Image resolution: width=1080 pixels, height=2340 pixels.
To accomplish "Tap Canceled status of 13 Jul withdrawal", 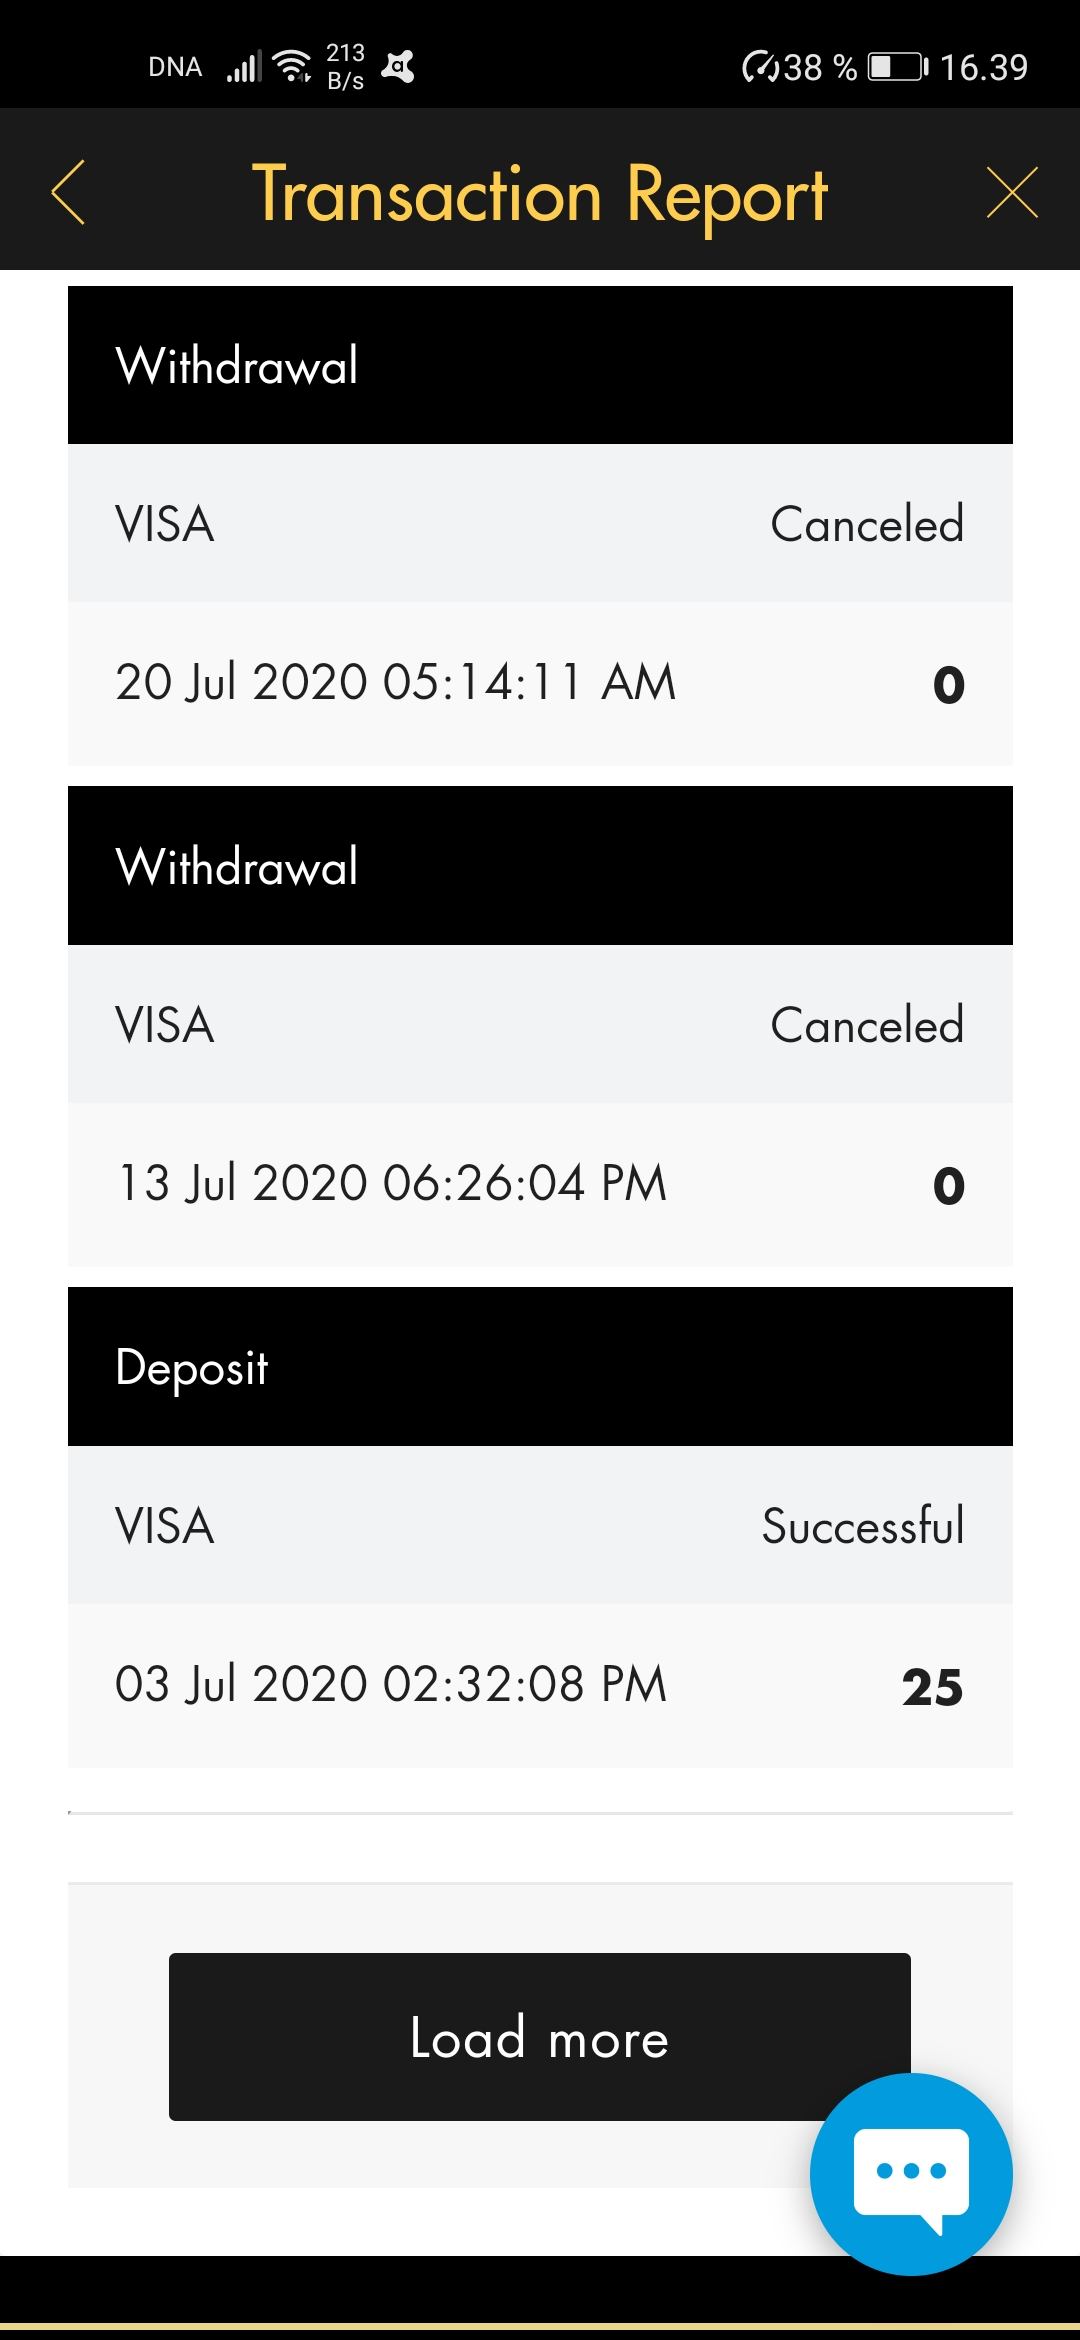I will point(867,1025).
